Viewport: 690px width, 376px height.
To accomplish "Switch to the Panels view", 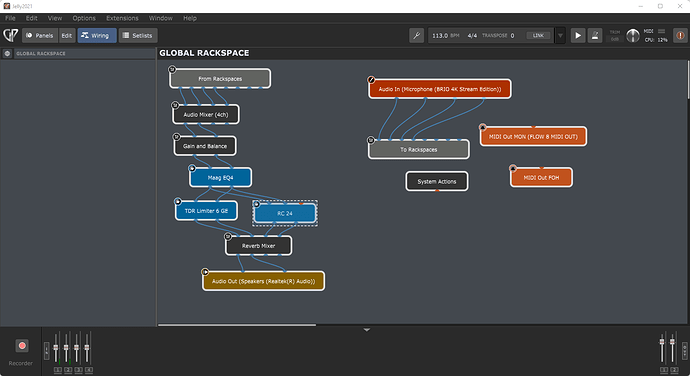I will (x=40, y=36).
